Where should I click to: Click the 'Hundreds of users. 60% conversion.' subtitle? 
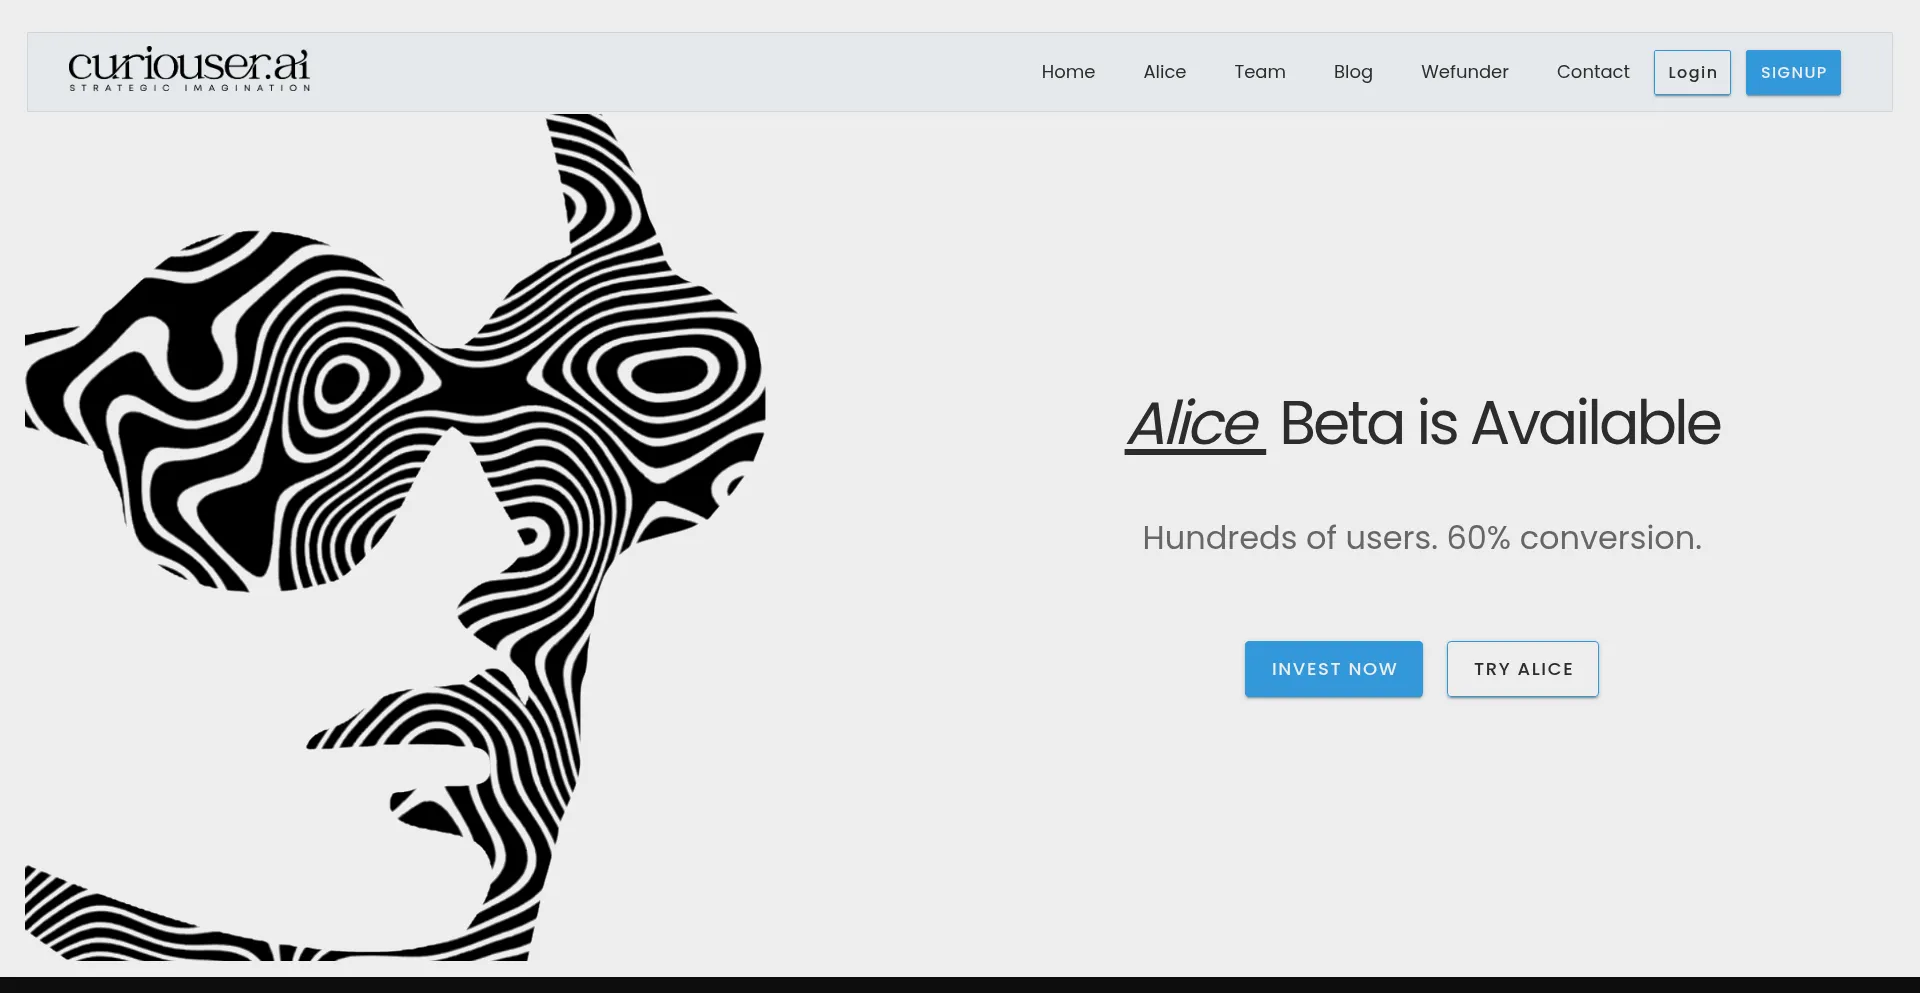pos(1421,538)
